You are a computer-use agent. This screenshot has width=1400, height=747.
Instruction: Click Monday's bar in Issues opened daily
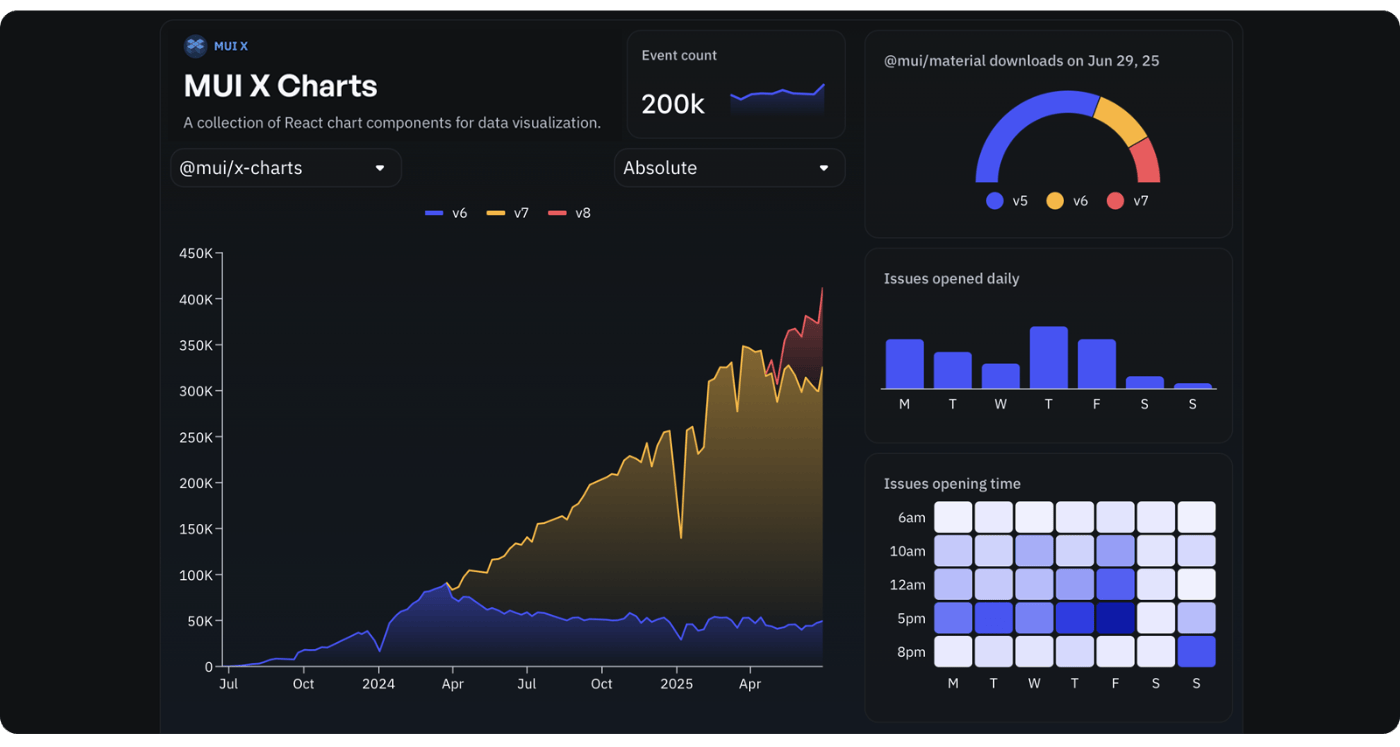904,364
